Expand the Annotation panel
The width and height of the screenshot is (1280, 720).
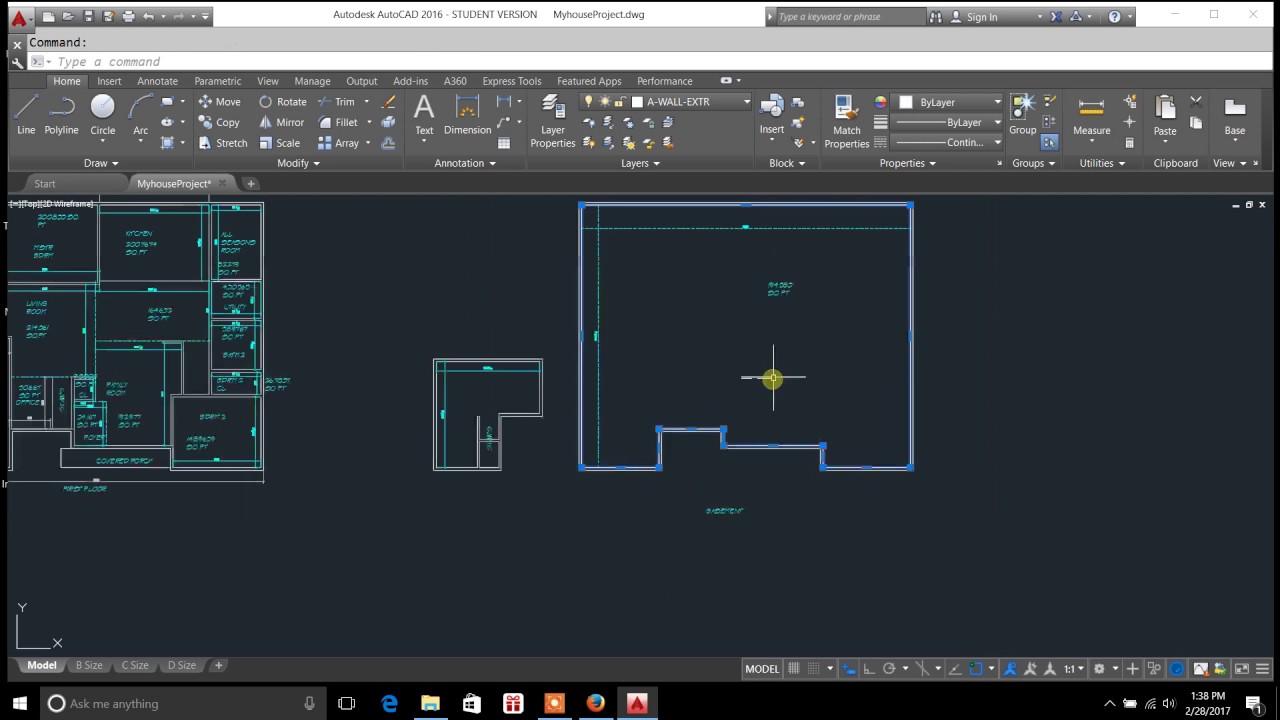(x=465, y=163)
